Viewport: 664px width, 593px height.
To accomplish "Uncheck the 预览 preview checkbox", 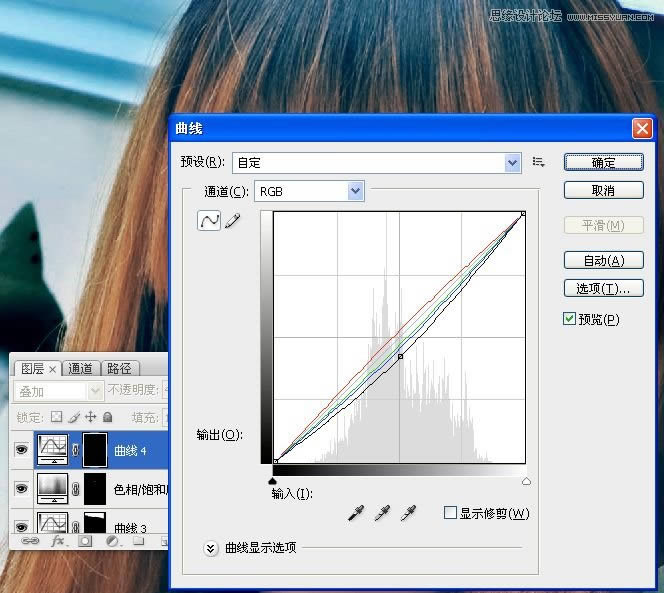I will pyautogui.click(x=569, y=319).
